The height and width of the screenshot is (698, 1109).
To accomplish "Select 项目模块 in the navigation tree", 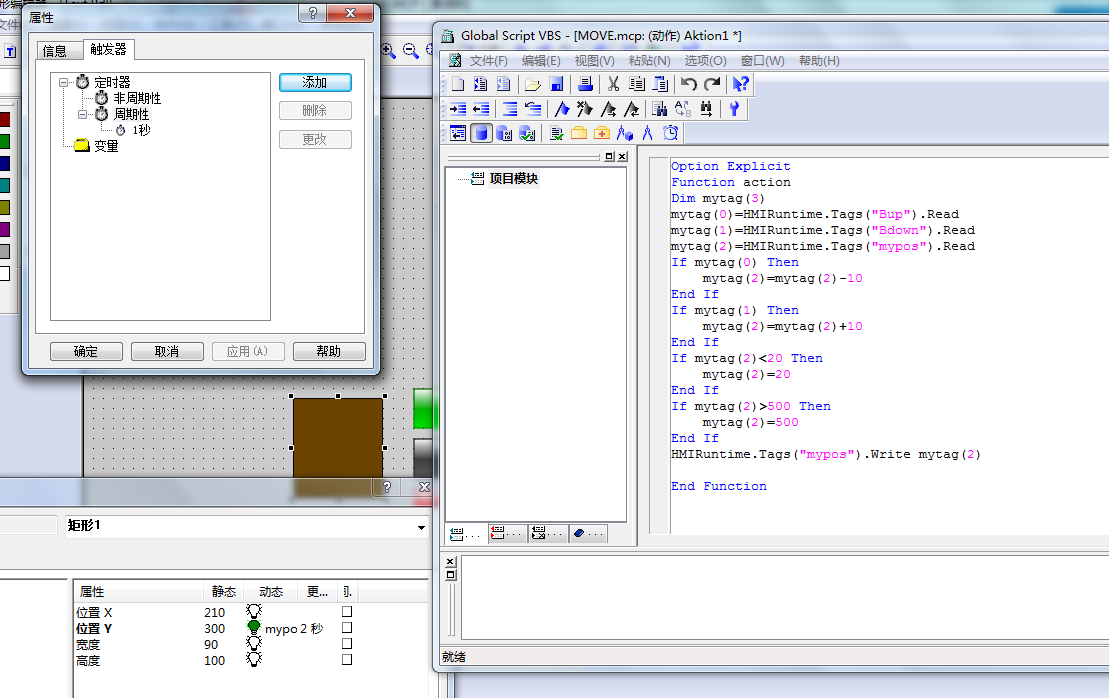I will (x=513, y=179).
